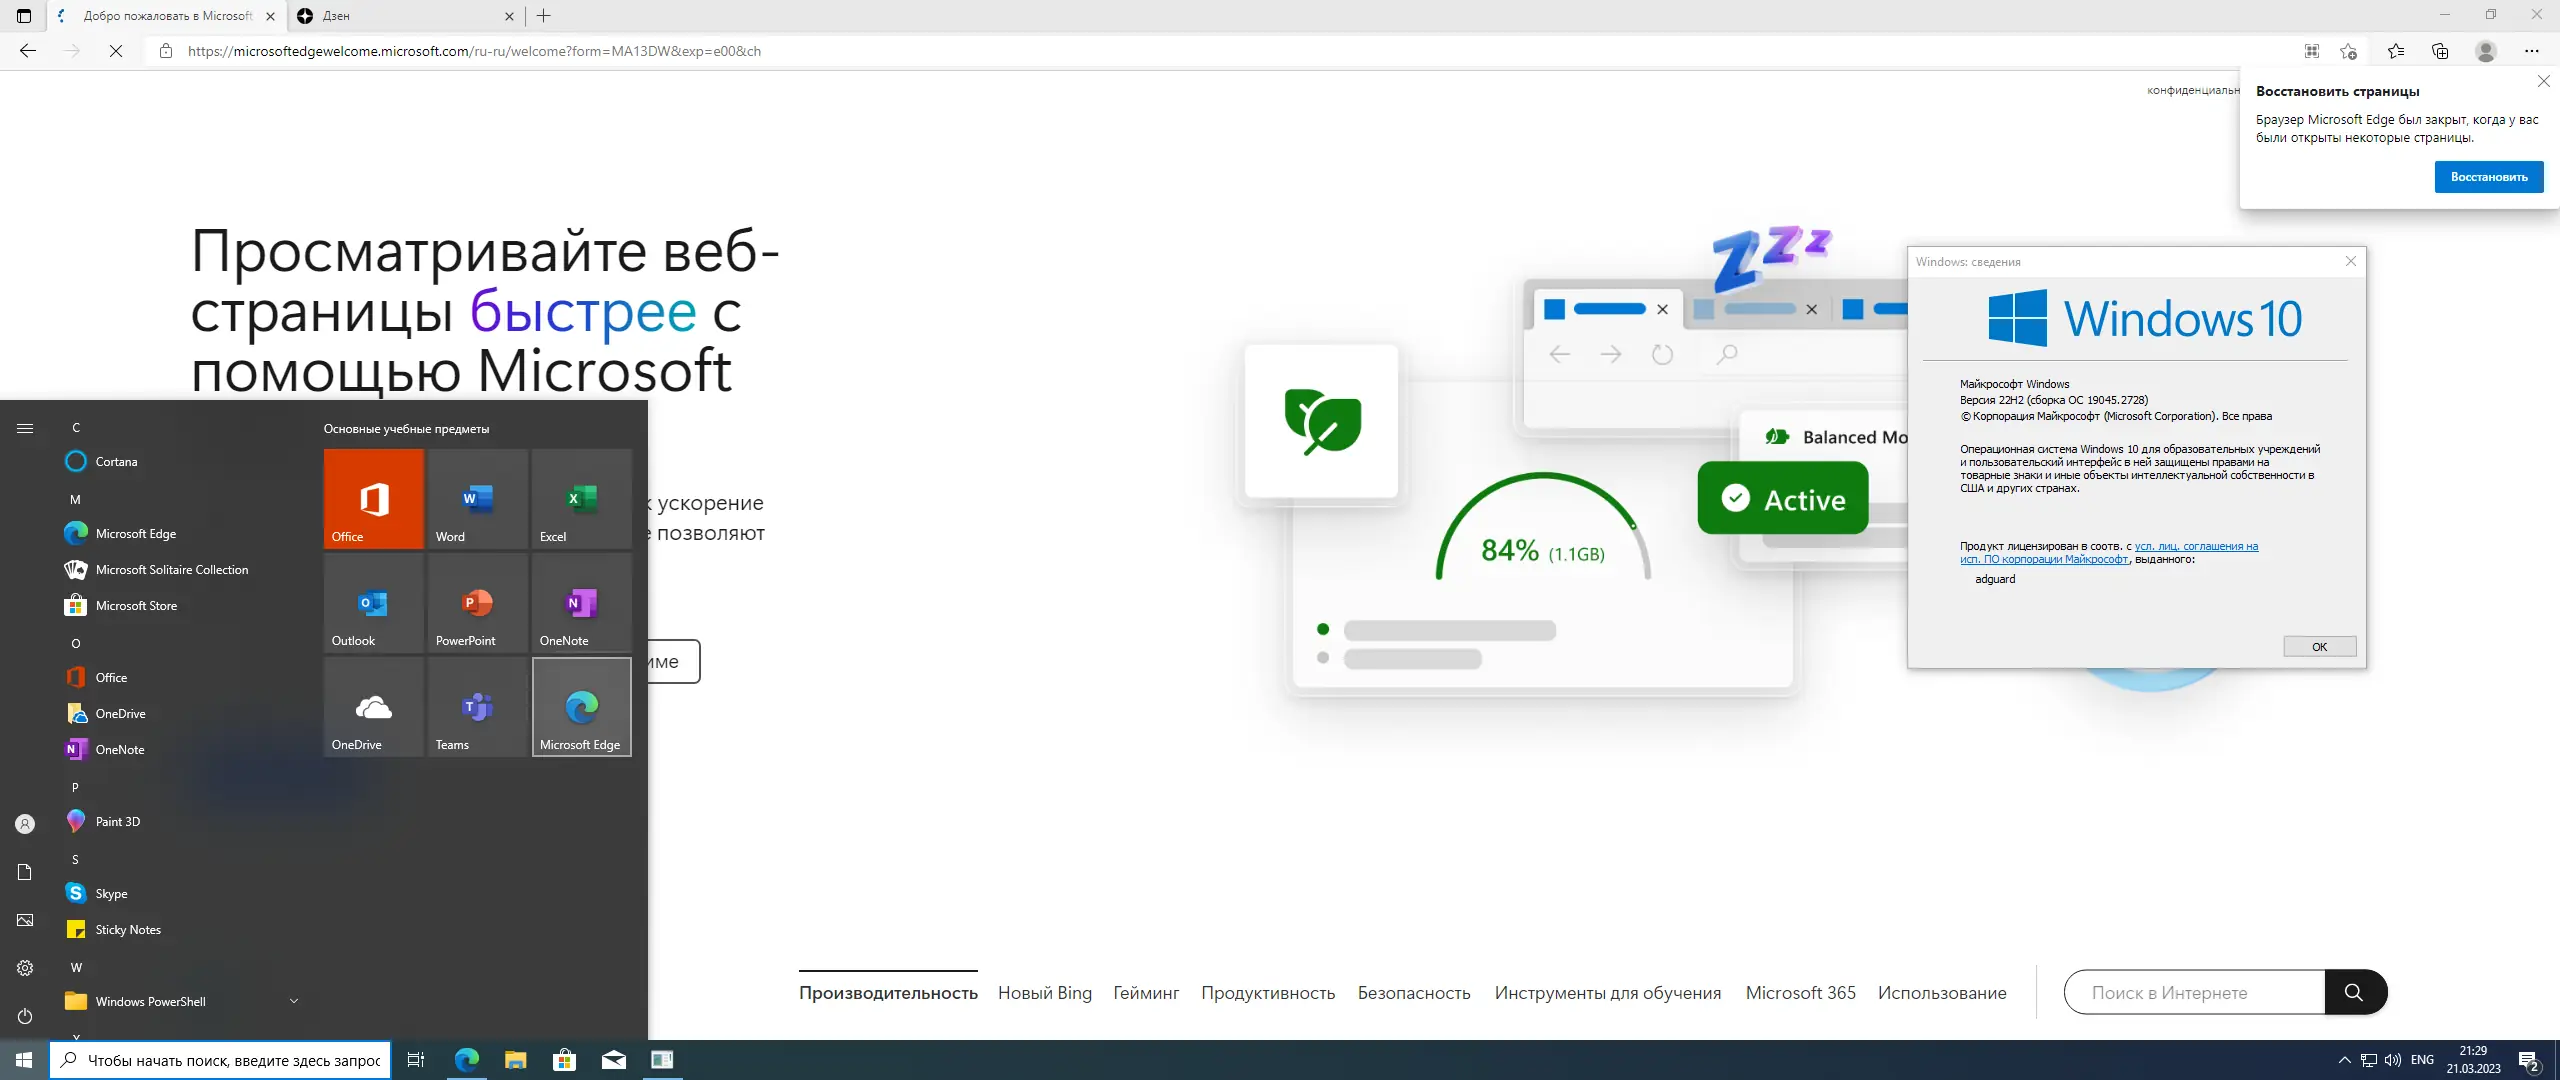Click the browser profile avatar icon
This screenshot has width=2560, height=1080.
pos(2486,51)
